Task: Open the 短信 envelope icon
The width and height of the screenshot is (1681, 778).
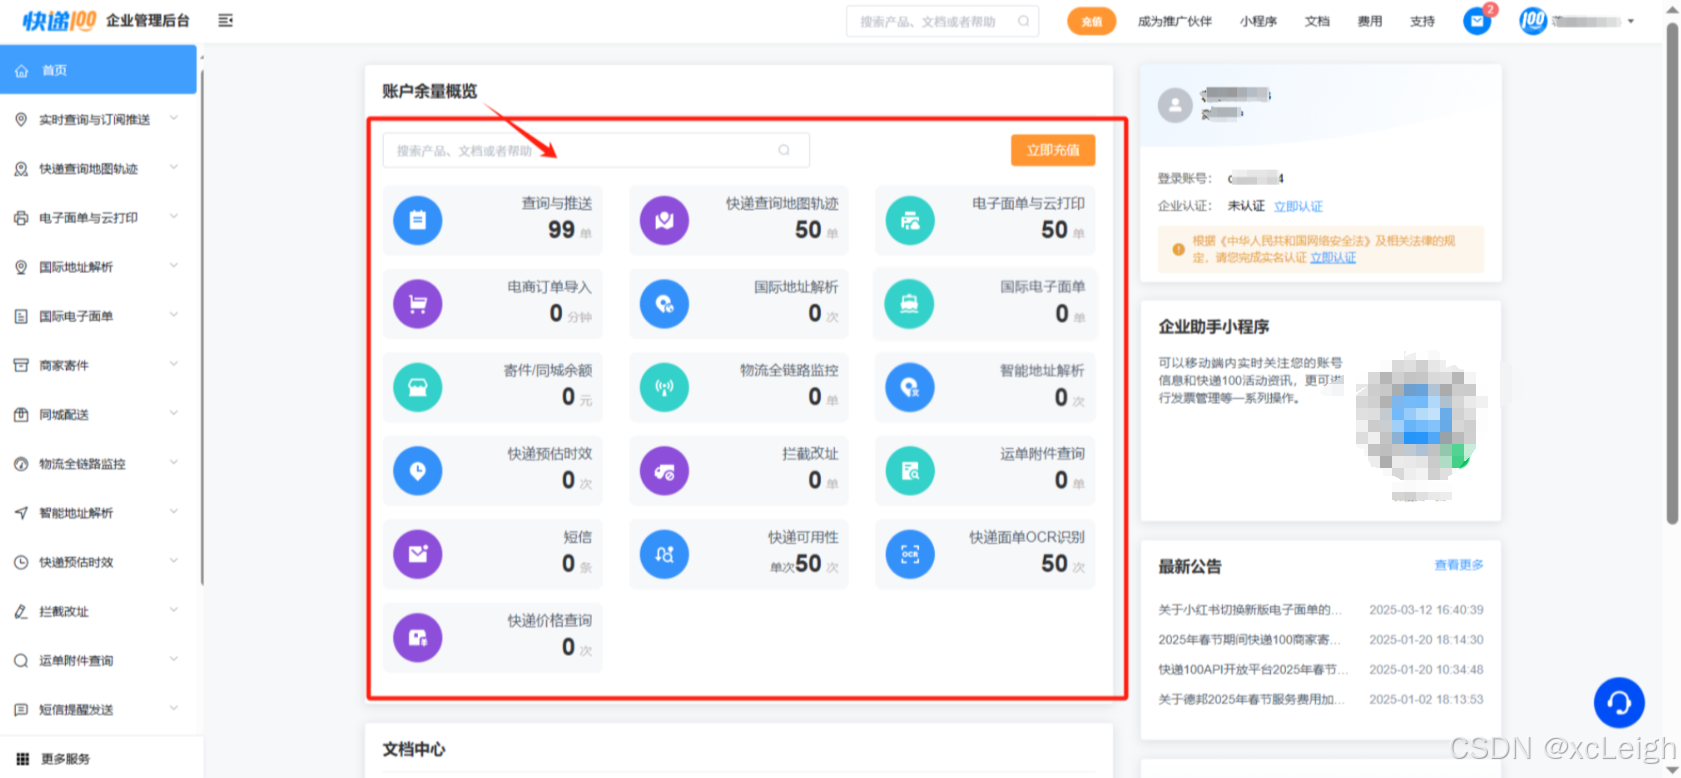Action: (x=418, y=554)
